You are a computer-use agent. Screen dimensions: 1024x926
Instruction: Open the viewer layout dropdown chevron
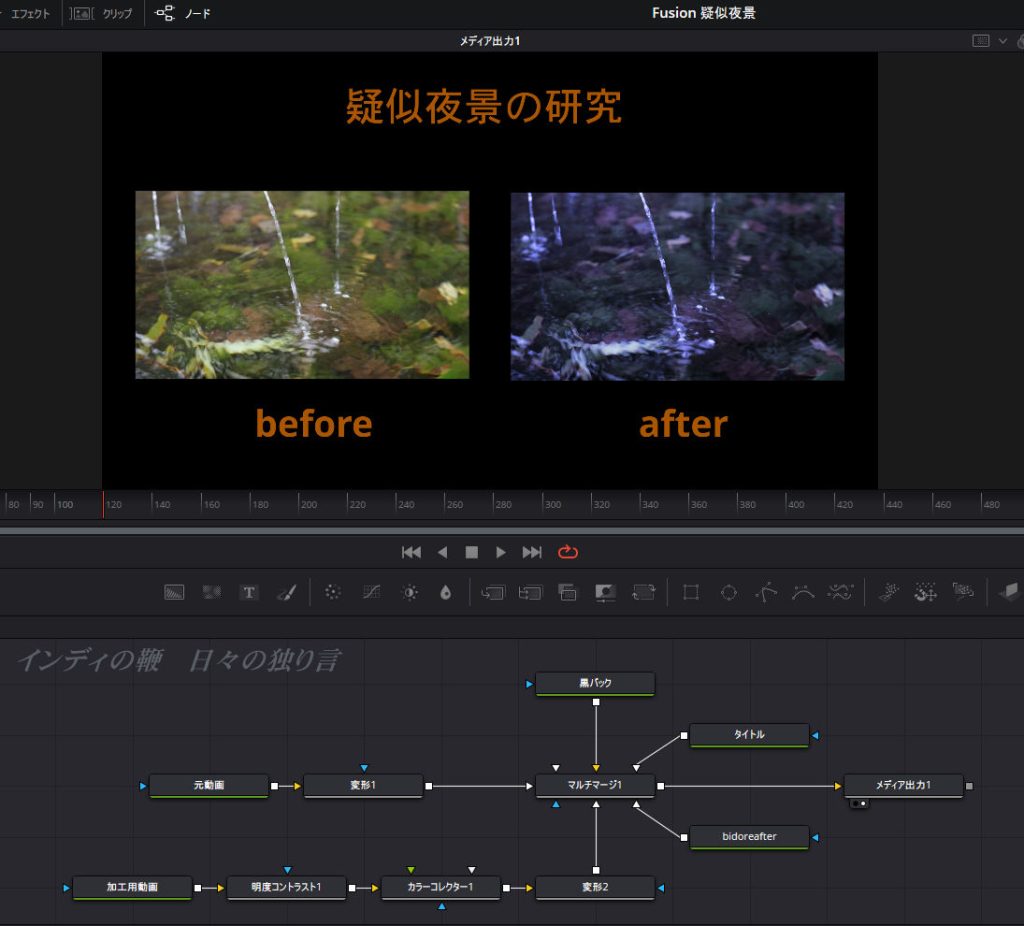click(1003, 41)
